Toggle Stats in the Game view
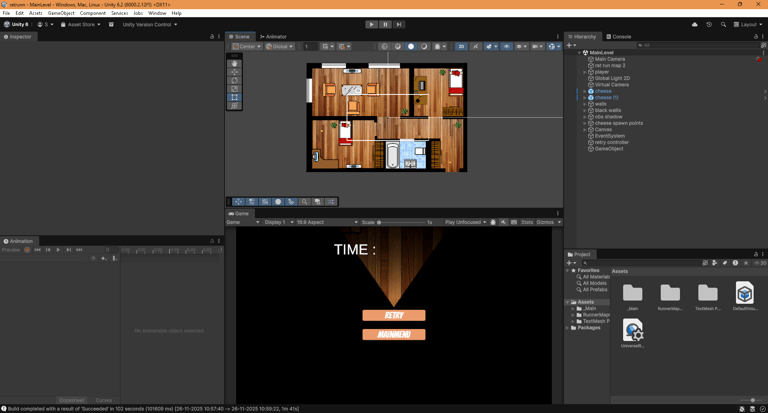 [x=527, y=222]
